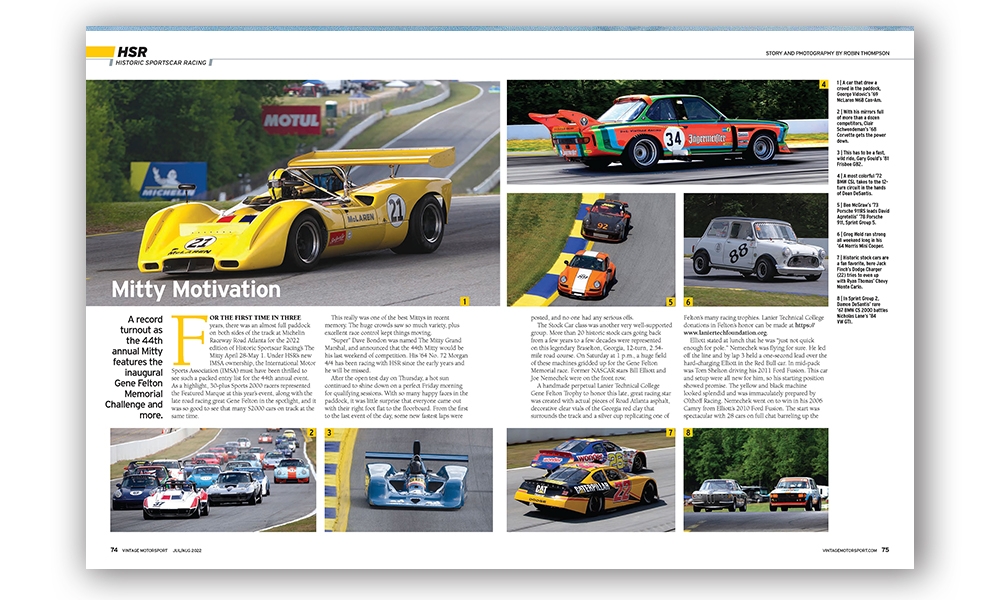Click paragraph starting 'A handmade perpetual Lanier Technical'
Screen dimensions: 1000x600
[x=600, y=400]
